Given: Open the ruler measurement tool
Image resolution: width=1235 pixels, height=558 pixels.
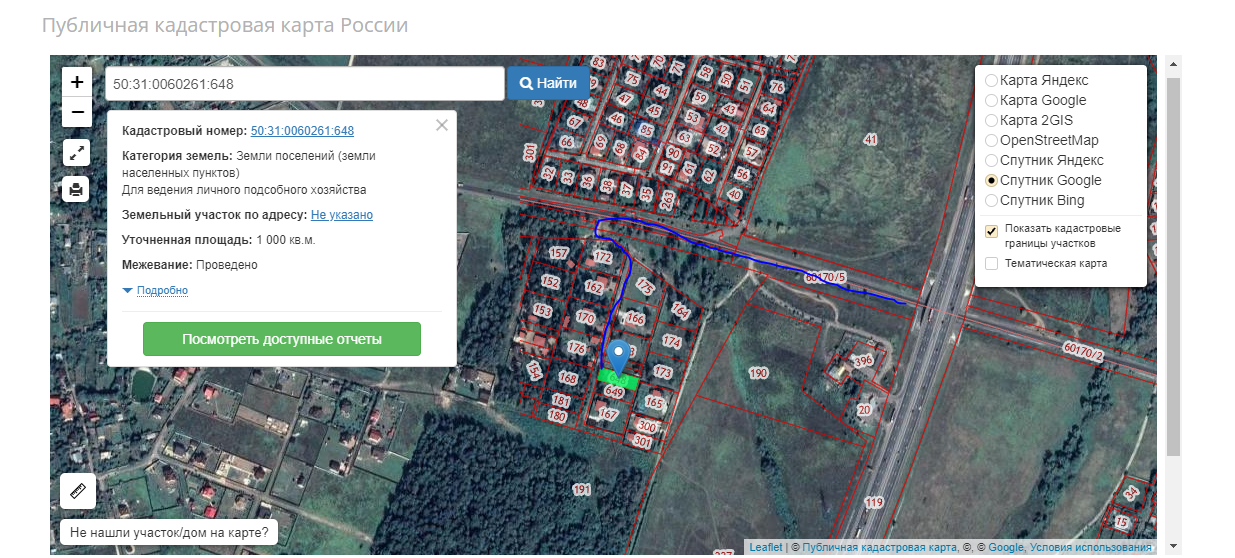Looking at the screenshot, I should click(x=77, y=491).
